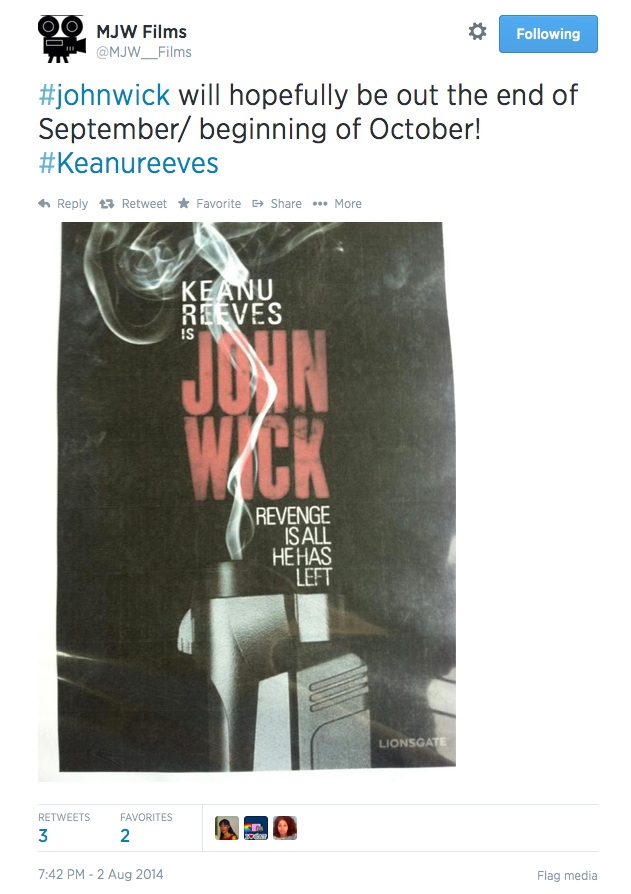
Task: Expand the More options ellipsis
Action: tap(320, 204)
